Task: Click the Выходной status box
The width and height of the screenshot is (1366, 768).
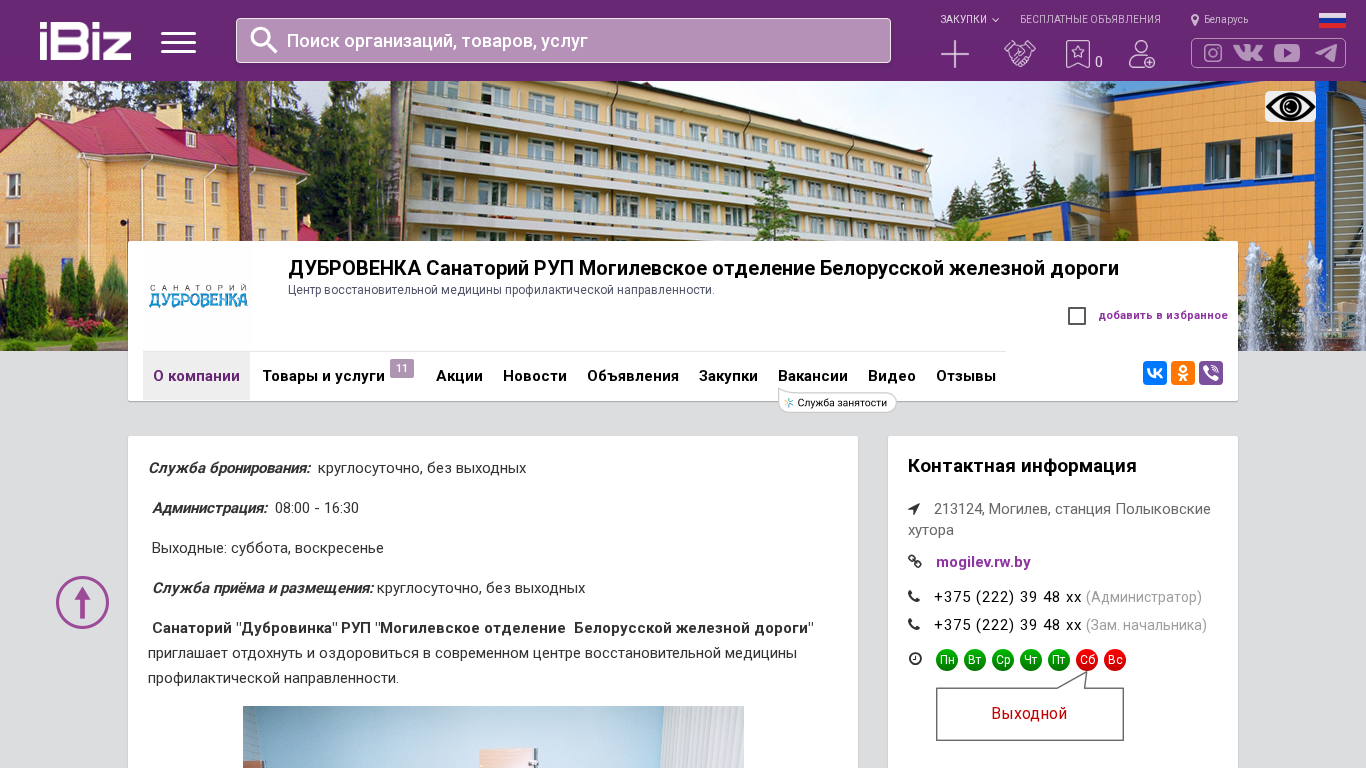Action: 1030,714
